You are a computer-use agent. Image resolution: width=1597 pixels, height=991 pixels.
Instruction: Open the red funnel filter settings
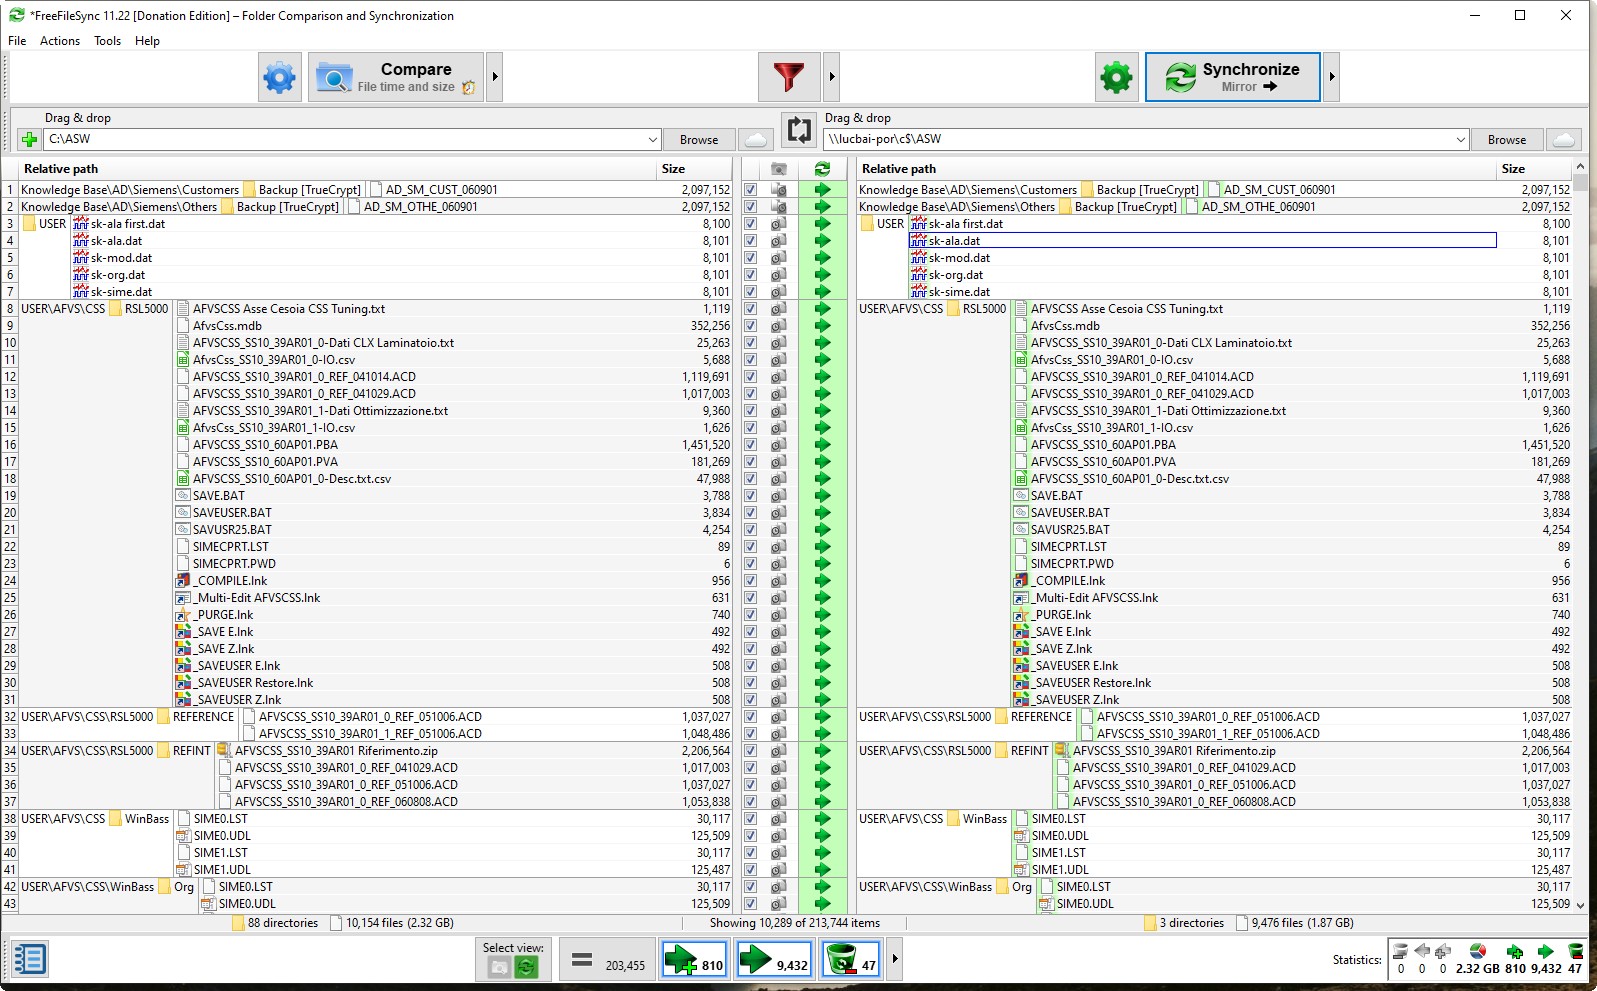pos(788,77)
